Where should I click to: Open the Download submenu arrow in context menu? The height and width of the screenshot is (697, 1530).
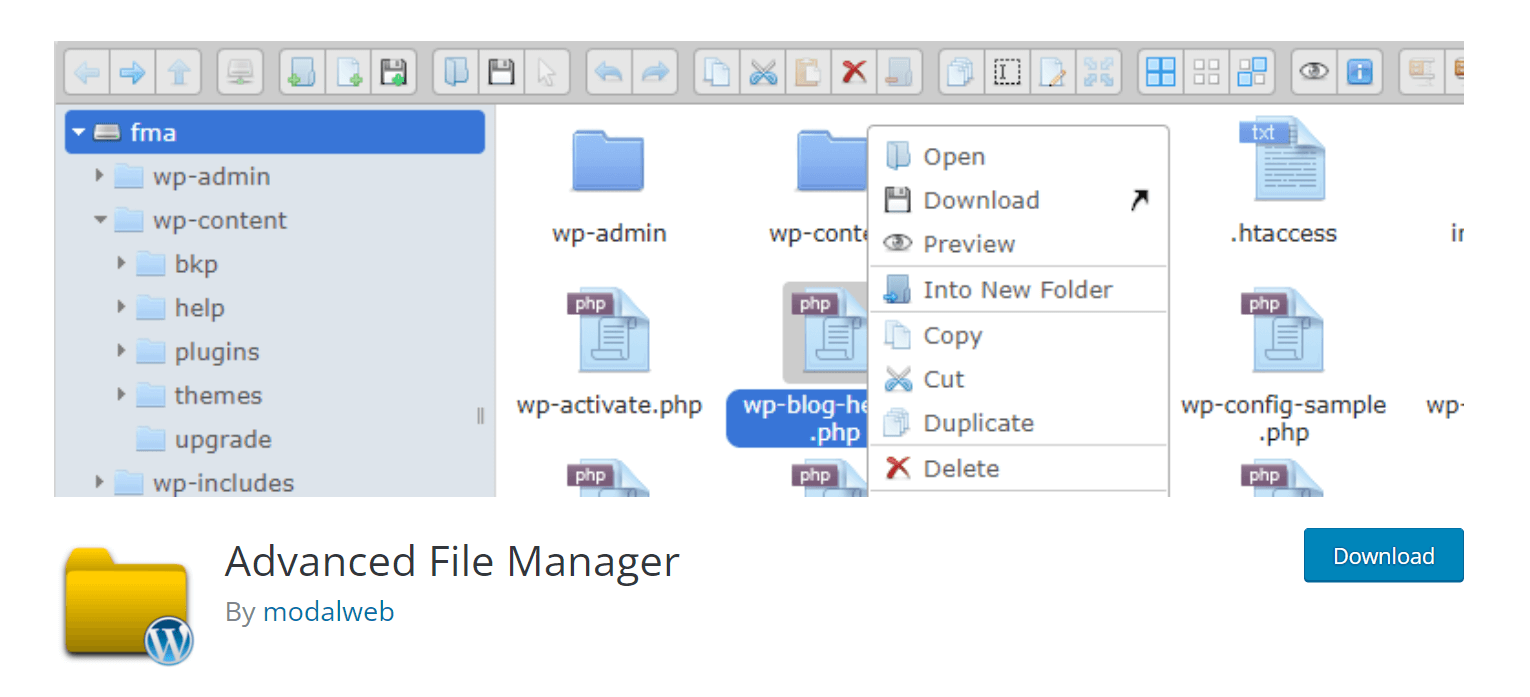point(1140,201)
